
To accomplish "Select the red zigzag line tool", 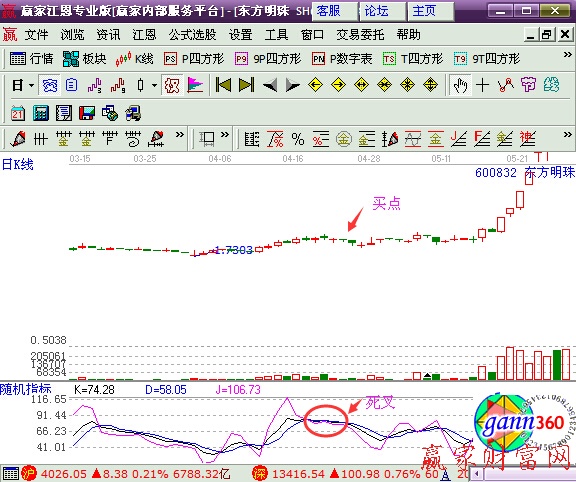I will point(505,85).
